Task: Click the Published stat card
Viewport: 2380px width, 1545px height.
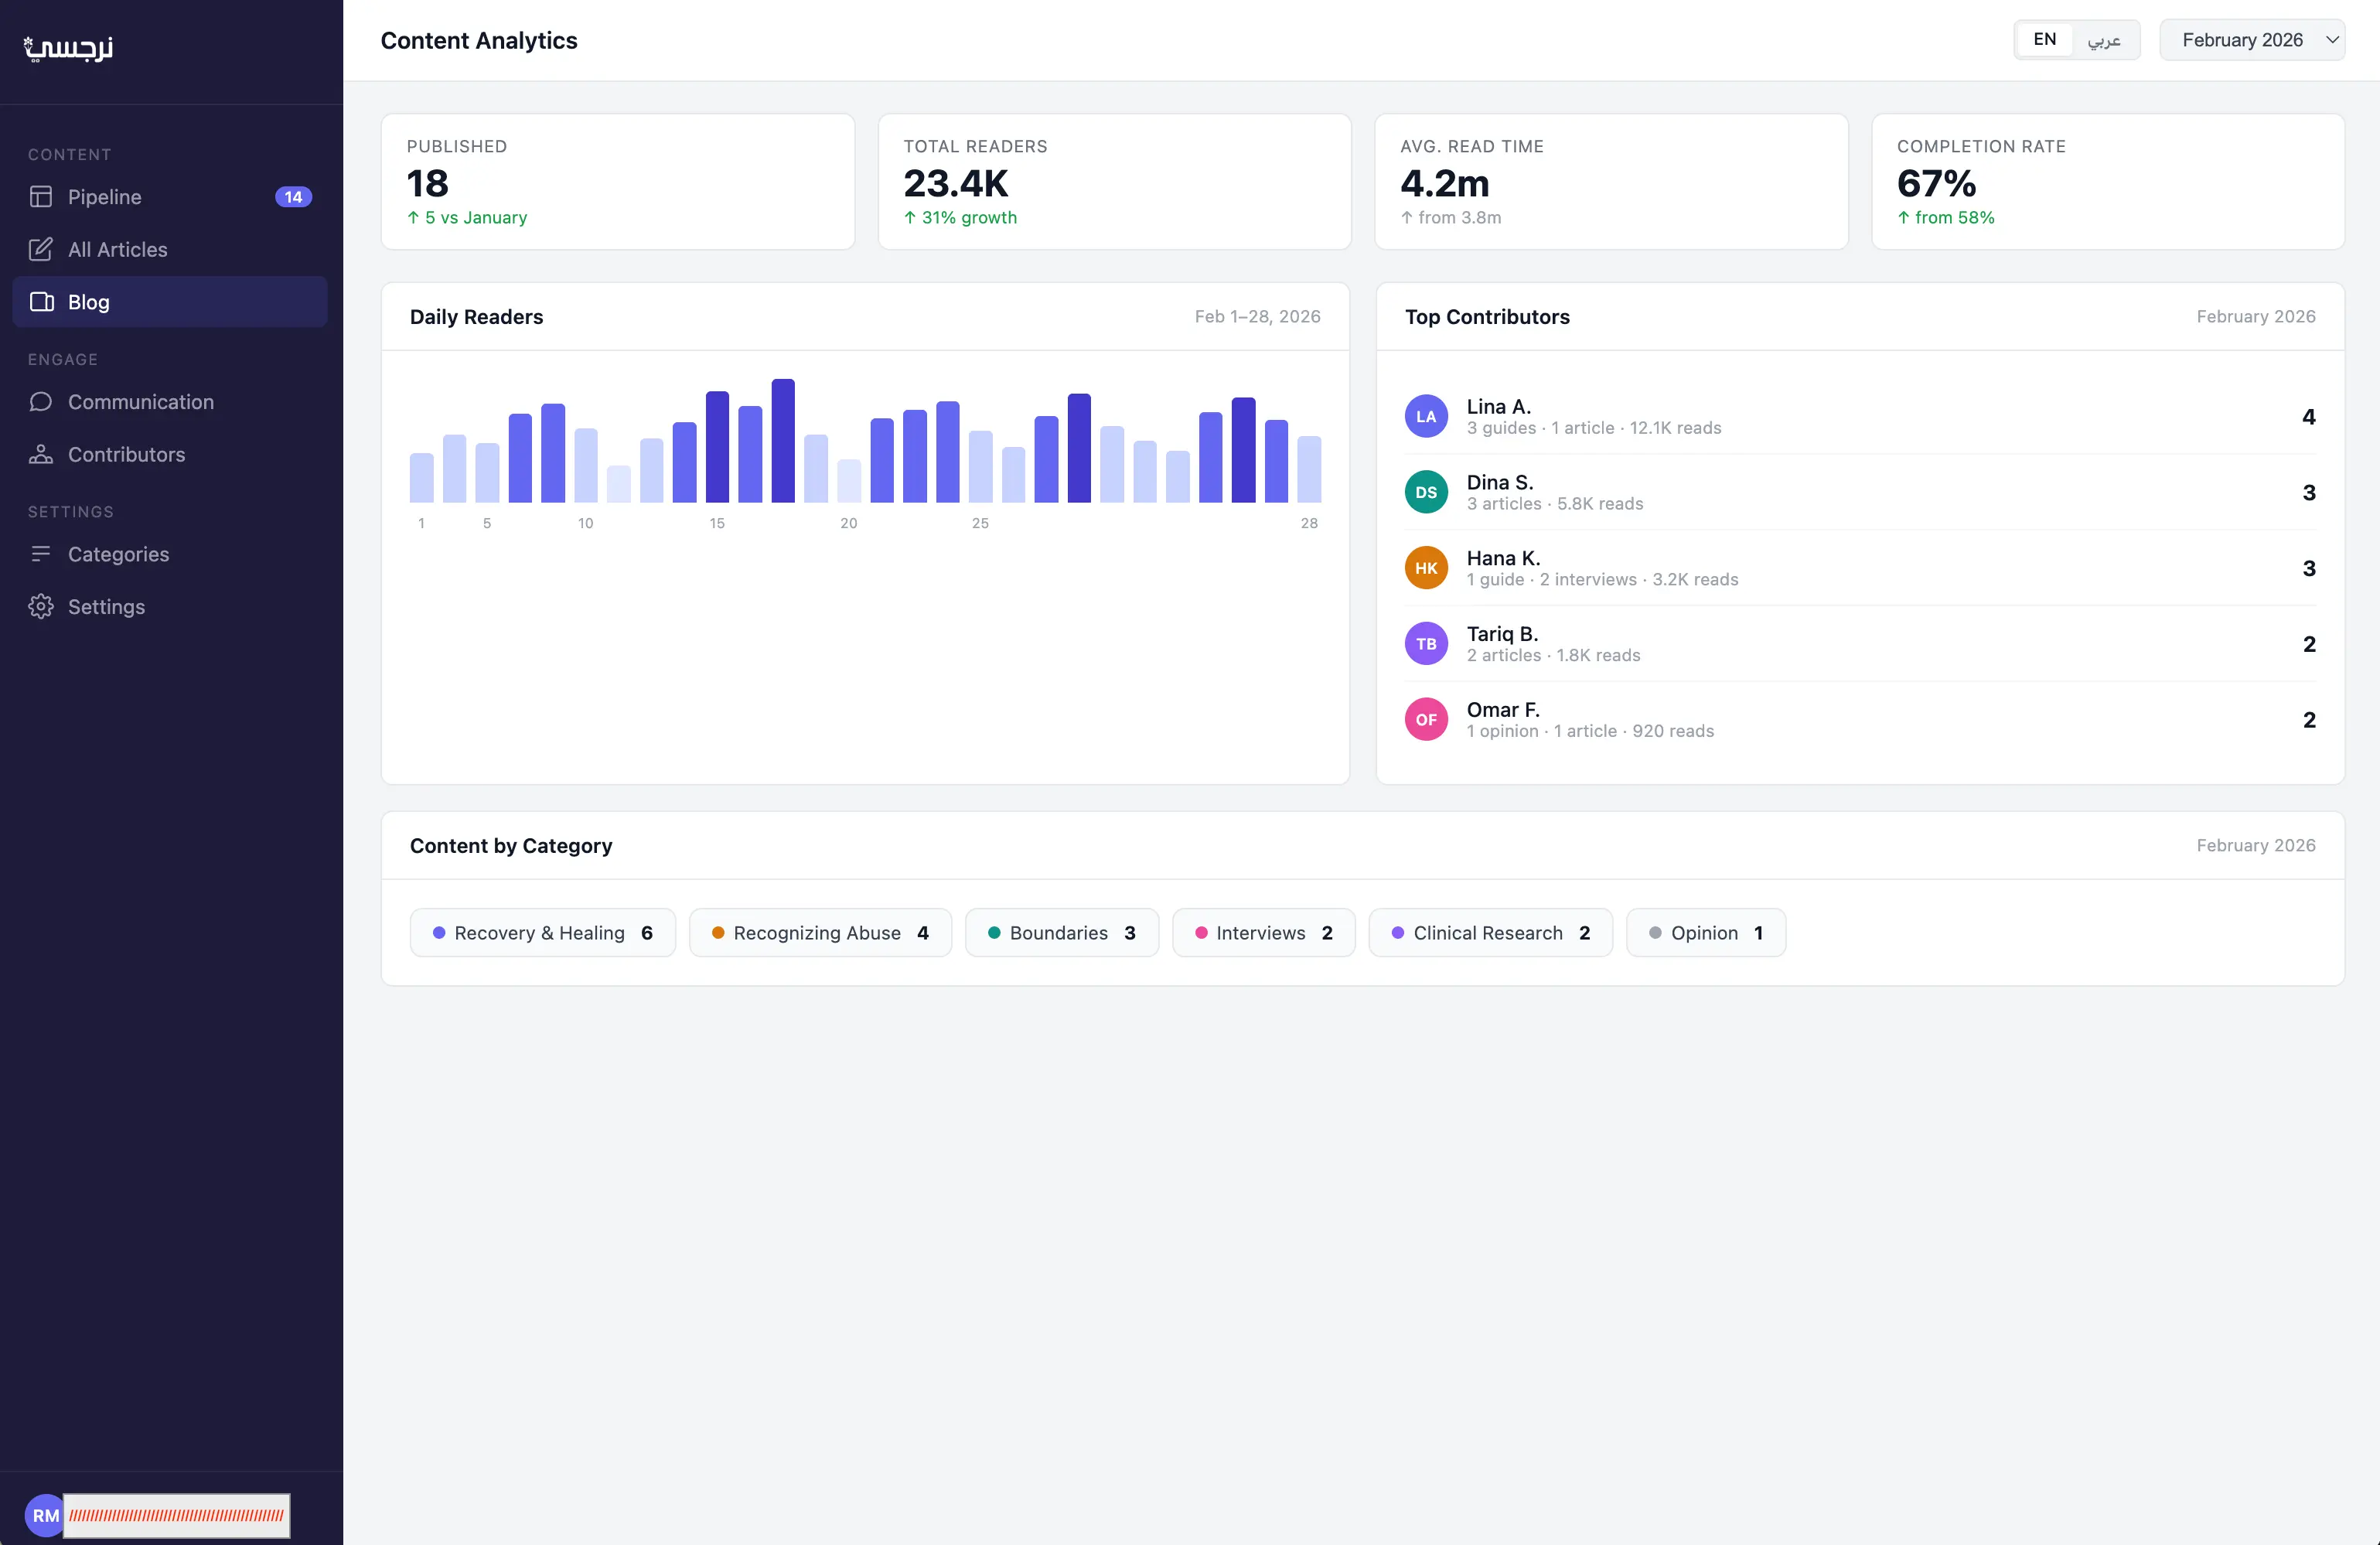Action: (618, 181)
